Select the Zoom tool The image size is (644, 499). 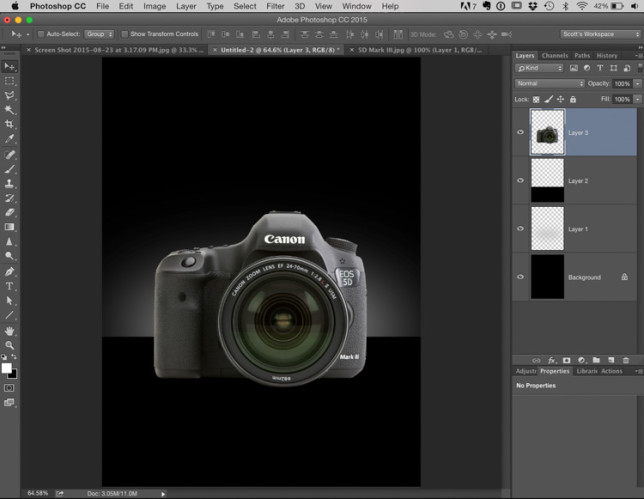tap(9, 345)
